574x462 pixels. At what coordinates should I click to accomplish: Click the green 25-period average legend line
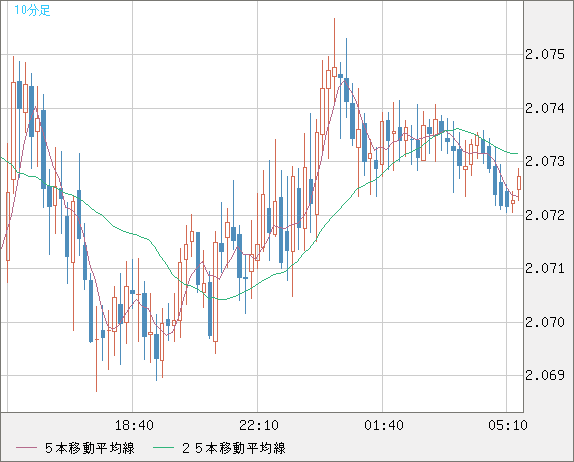[163, 448]
